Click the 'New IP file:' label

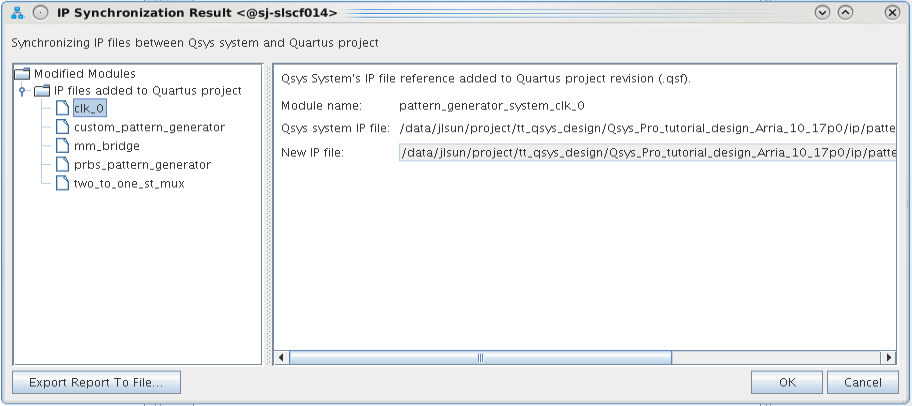pos(312,153)
